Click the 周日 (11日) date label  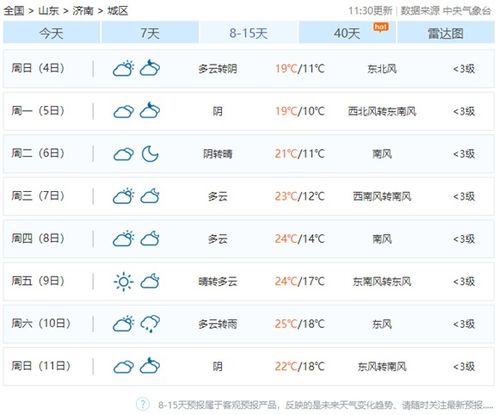pyautogui.click(x=41, y=366)
